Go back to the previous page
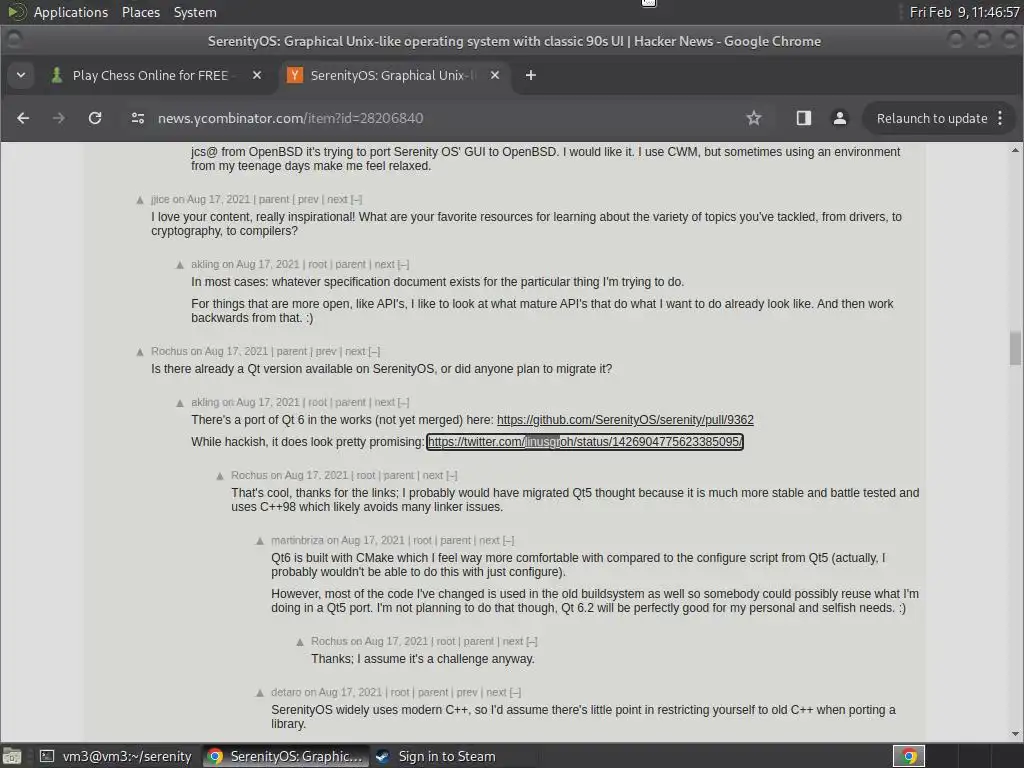The image size is (1024, 768). pyautogui.click(x=23, y=118)
